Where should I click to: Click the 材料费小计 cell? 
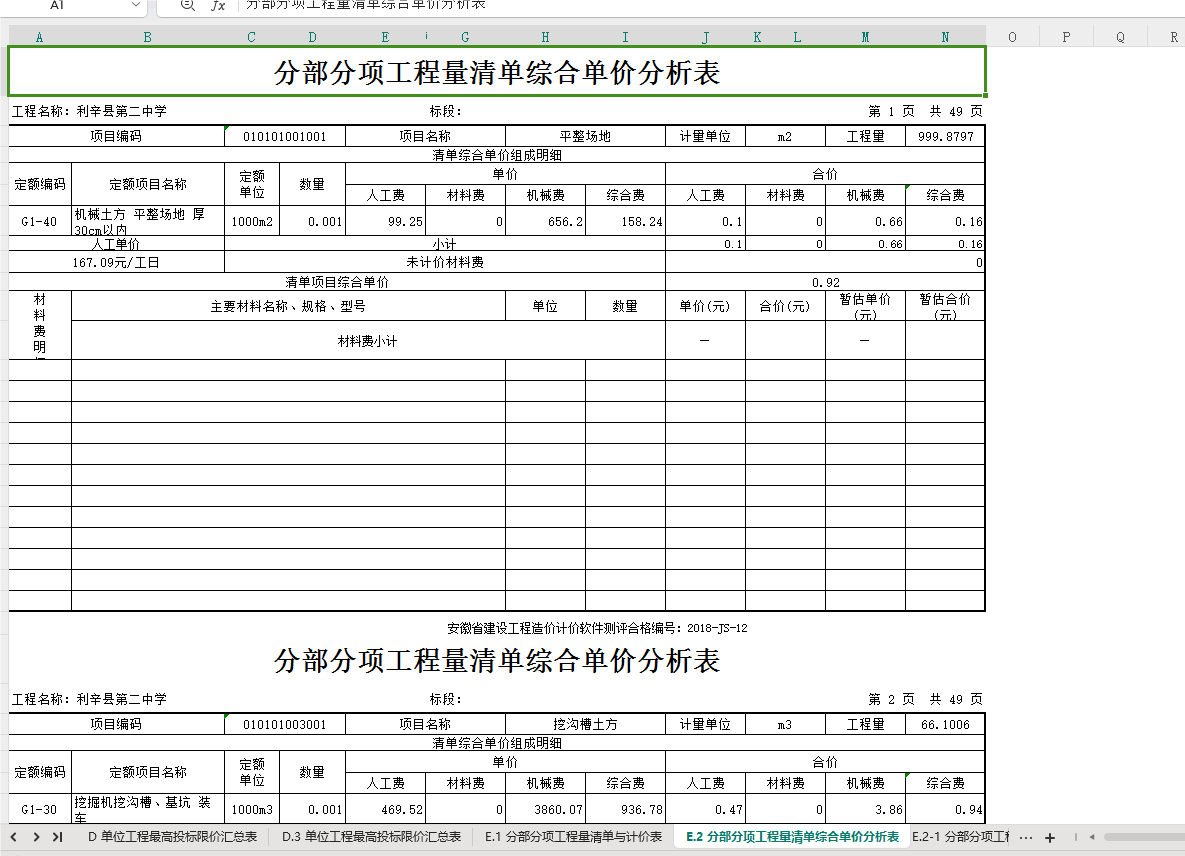[x=368, y=341]
